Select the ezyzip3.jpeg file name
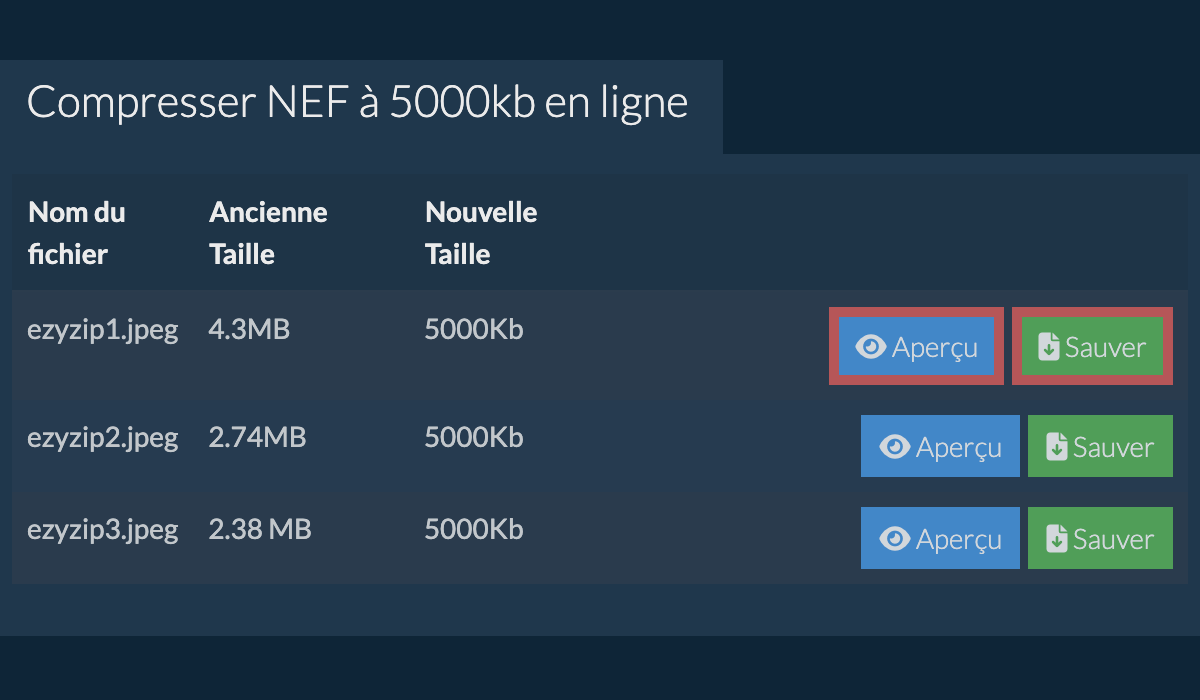The height and width of the screenshot is (700, 1200). (x=102, y=530)
